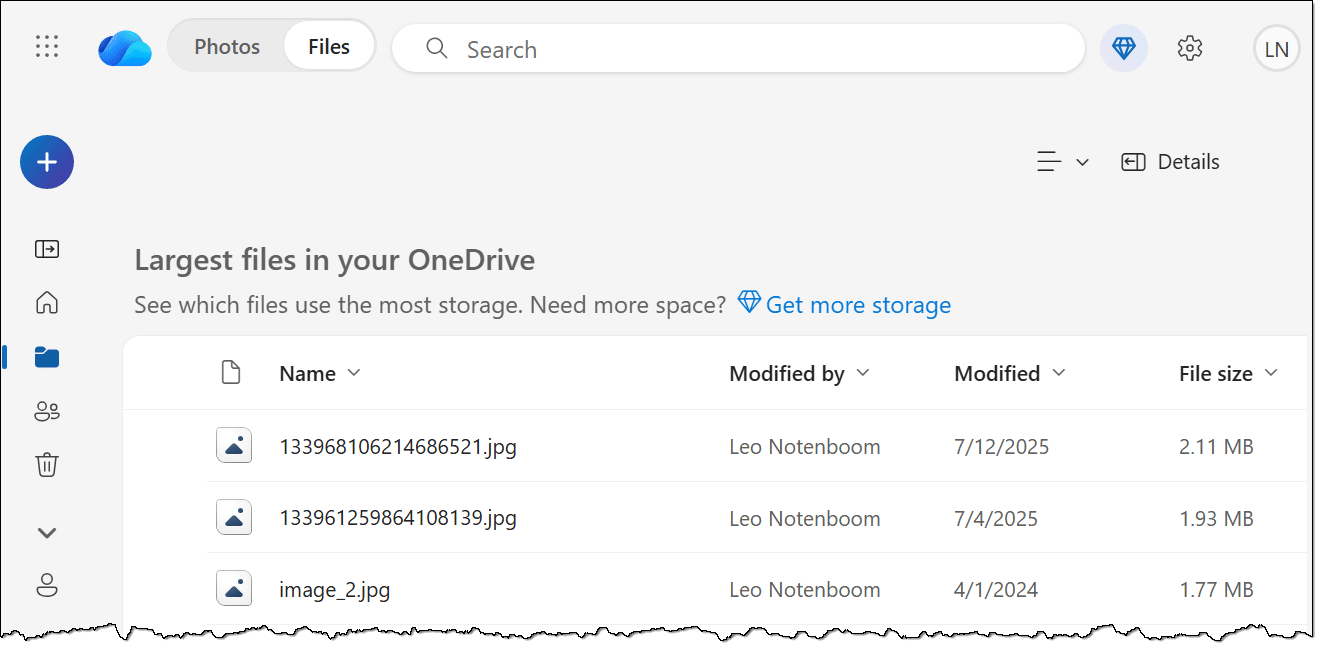Screen dimensions: 1318x648
Task: Open the File size column dropdown
Action: (x=1228, y=374)
